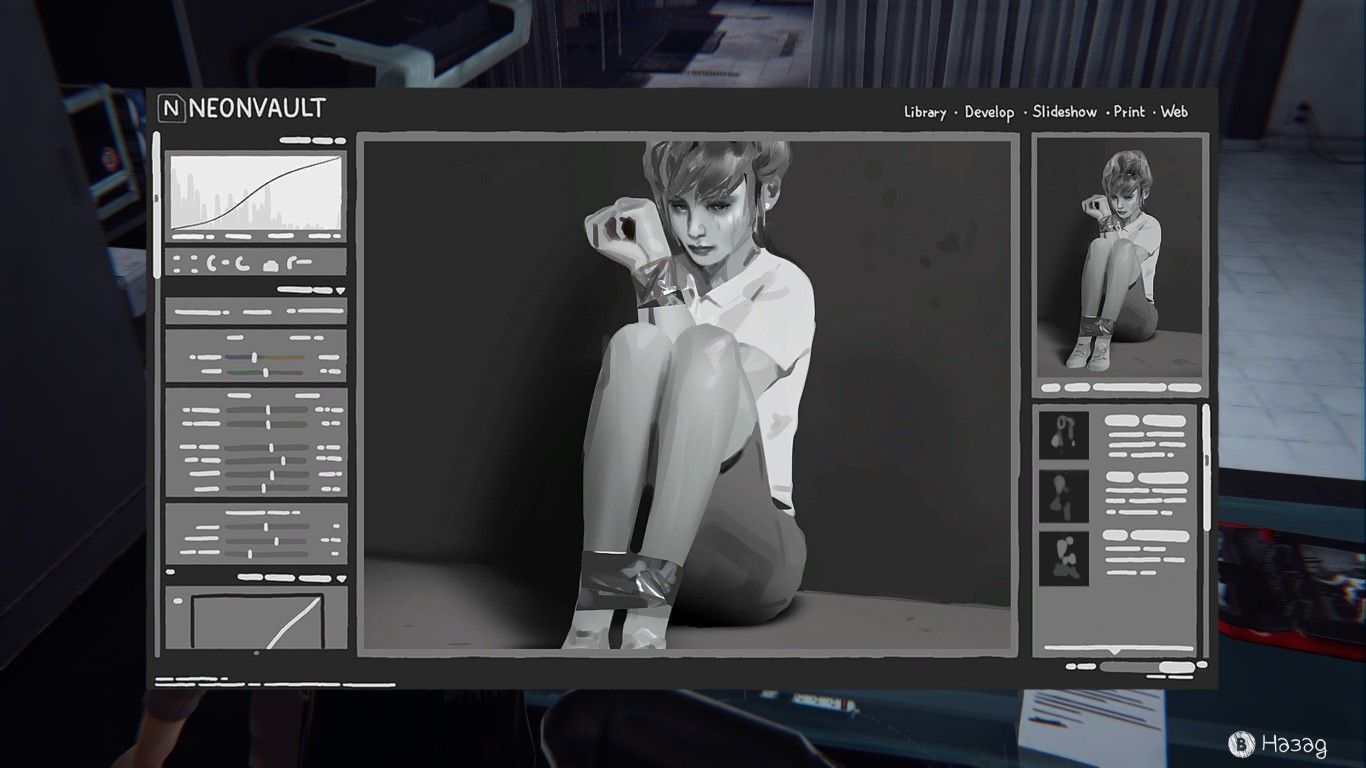Click the last slider in the six-slider panel

click(x=267, y=488)
